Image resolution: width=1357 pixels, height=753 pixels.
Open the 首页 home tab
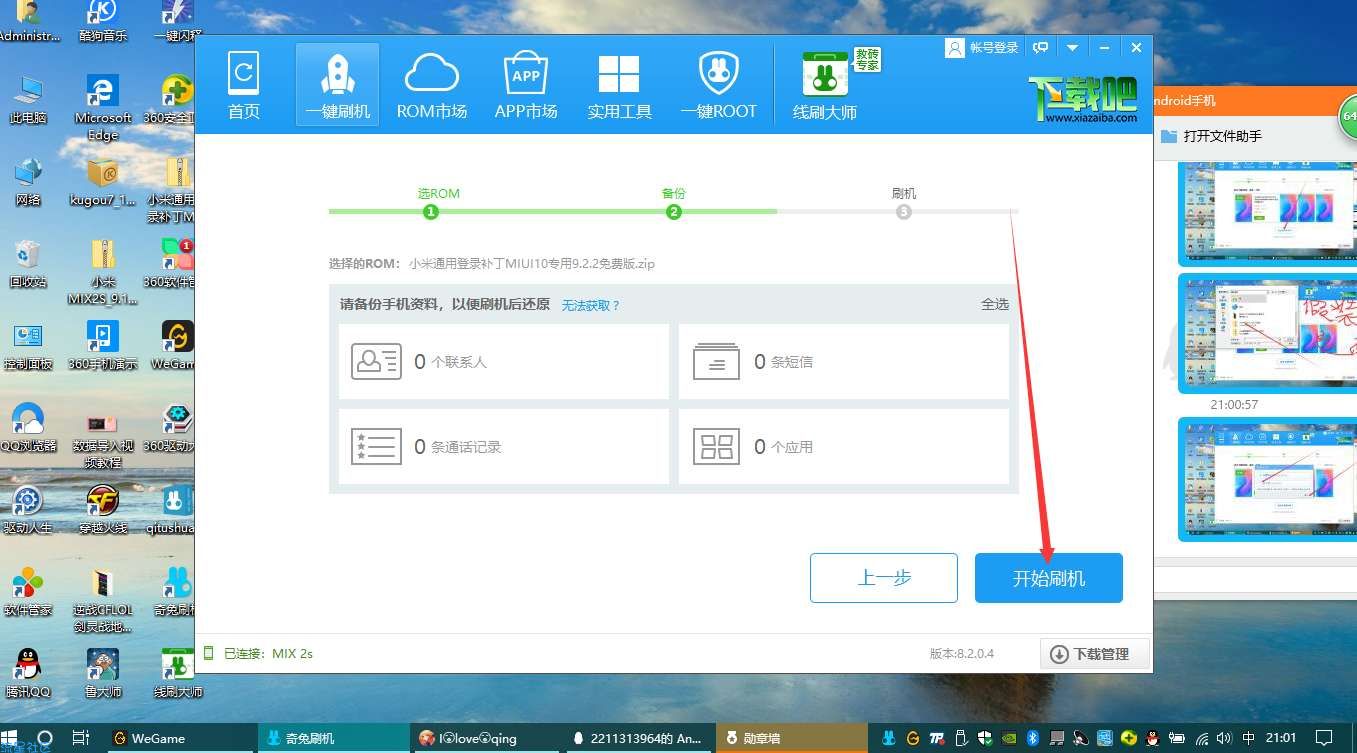[244, 86]
